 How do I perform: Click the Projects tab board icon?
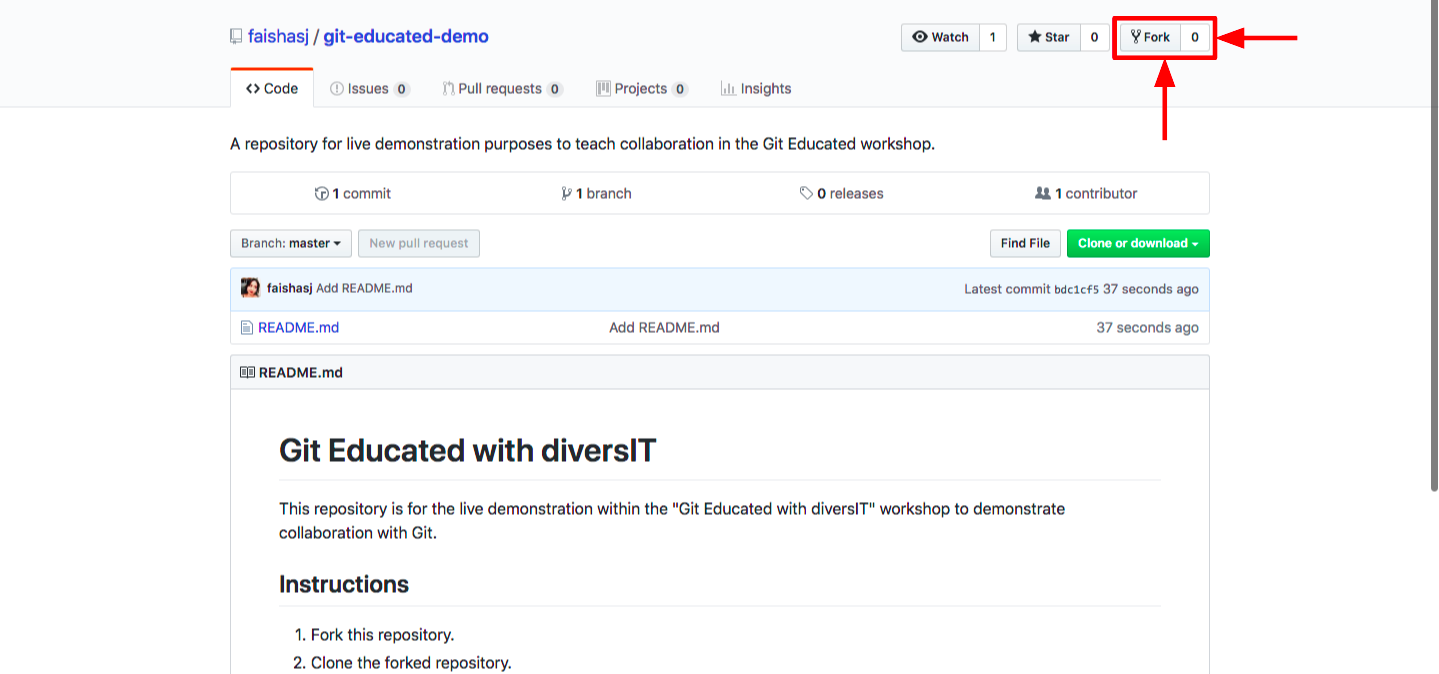point(603,88)
